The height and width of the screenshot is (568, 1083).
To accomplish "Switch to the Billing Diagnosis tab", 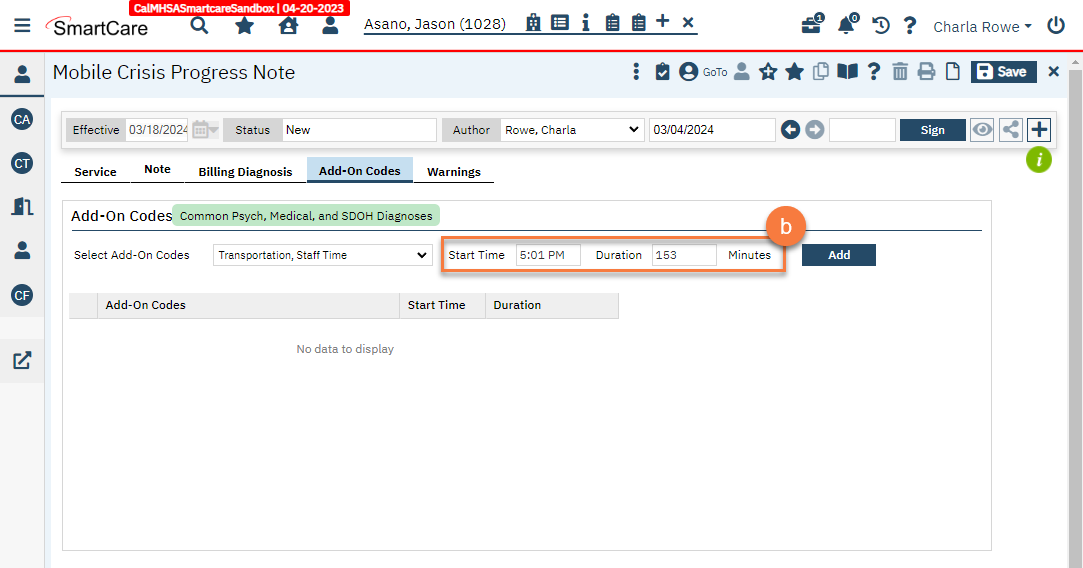I will 245,171.
